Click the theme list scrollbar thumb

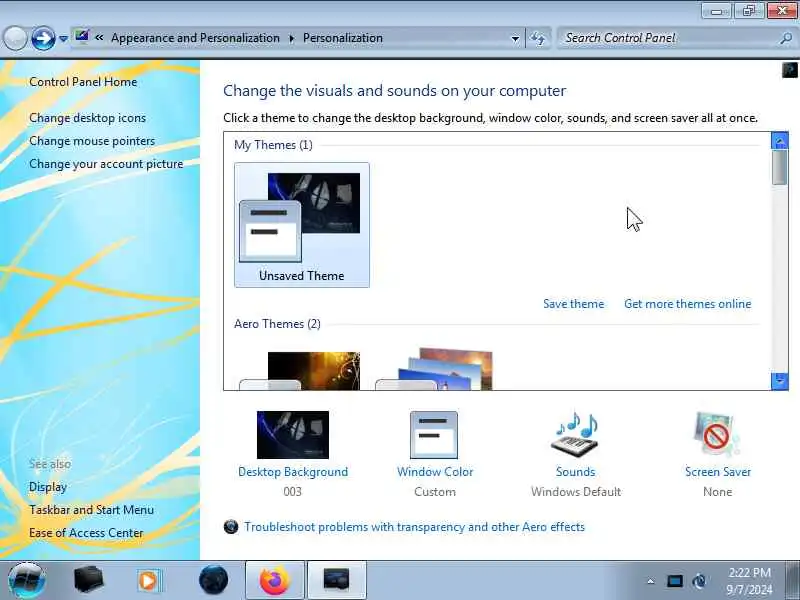(780, 168)
